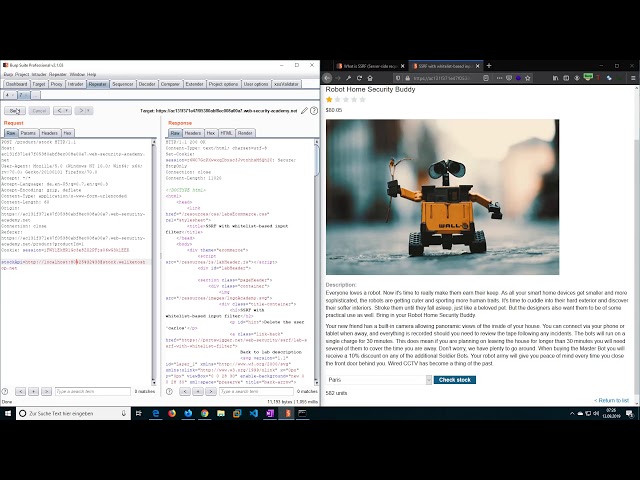
Task: Open the Target tab
Action: click(x=39, y=84)
